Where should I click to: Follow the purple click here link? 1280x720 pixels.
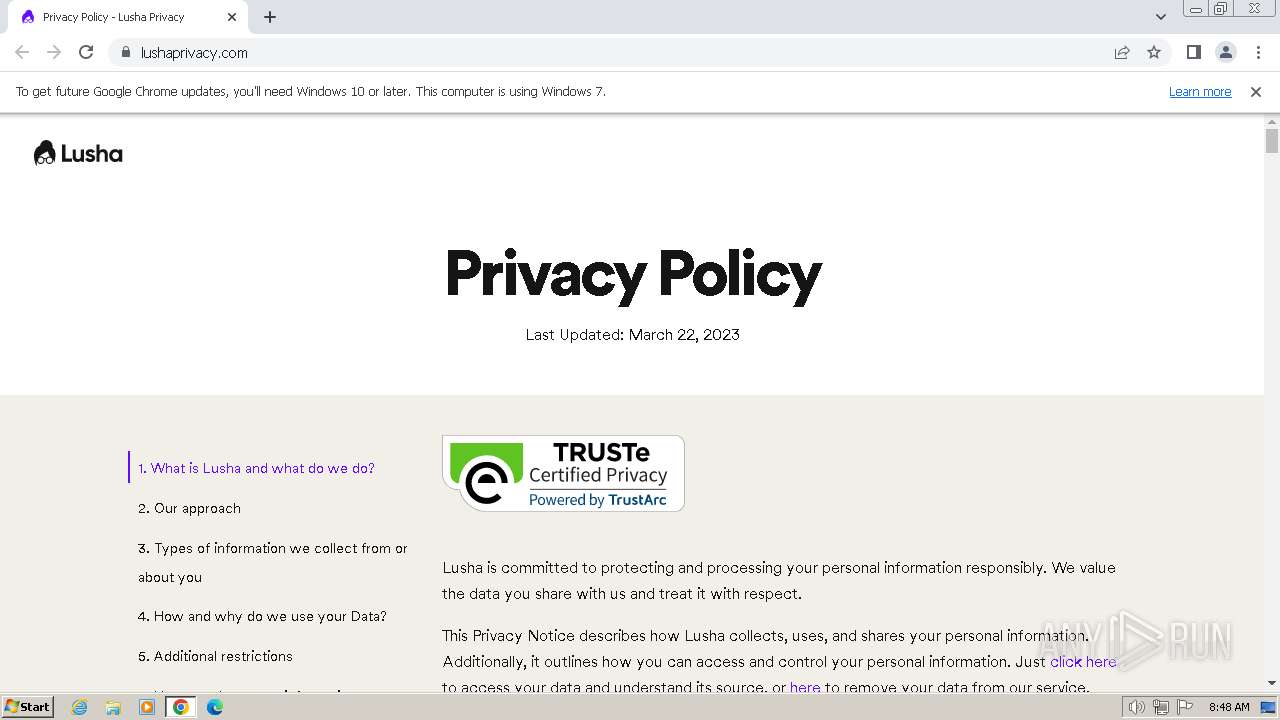click(1083, 661)
